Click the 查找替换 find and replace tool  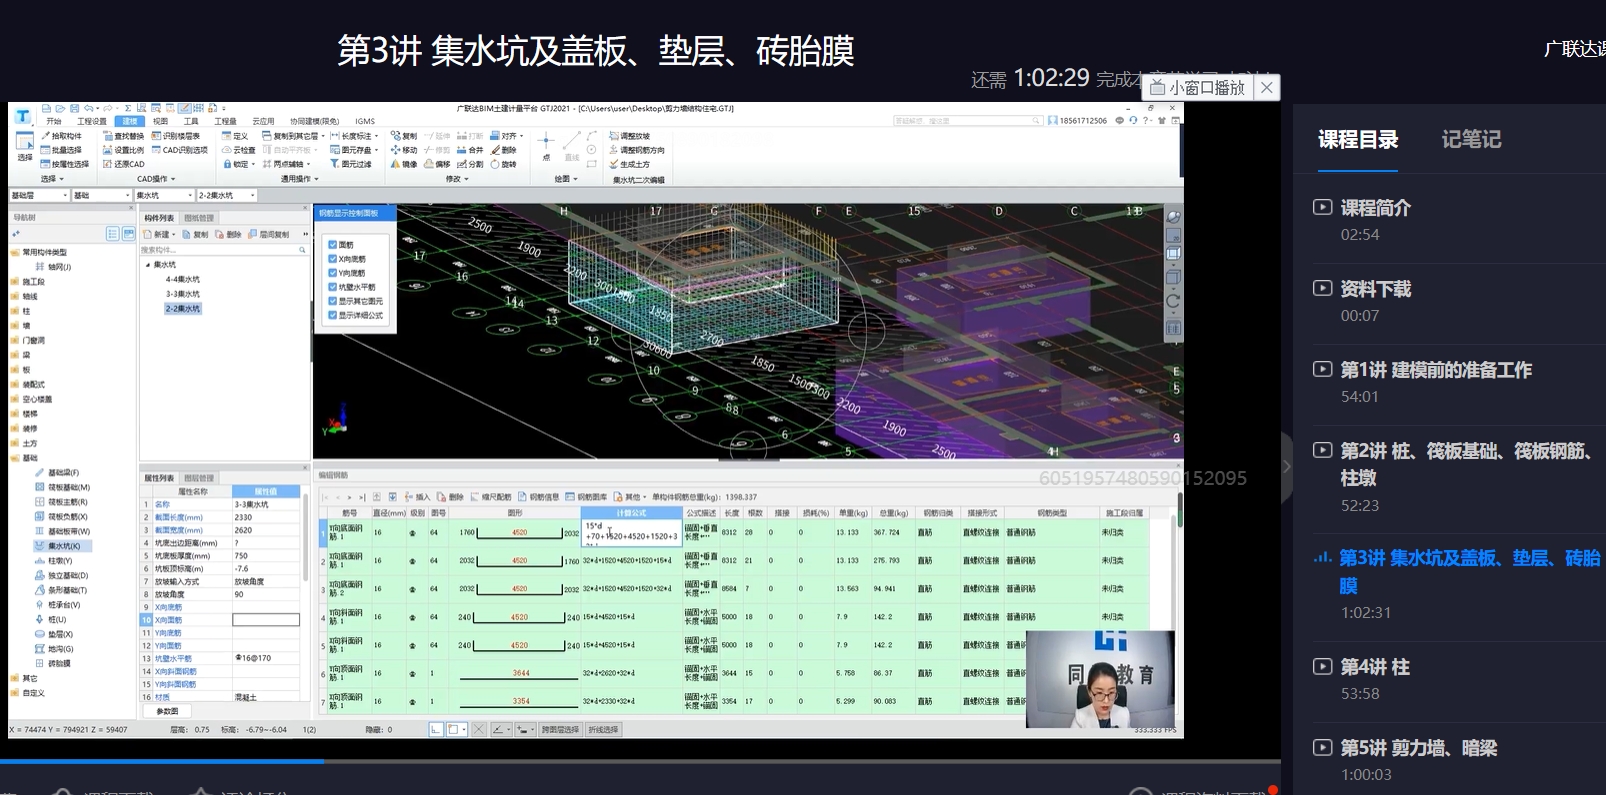coord(123,136)
